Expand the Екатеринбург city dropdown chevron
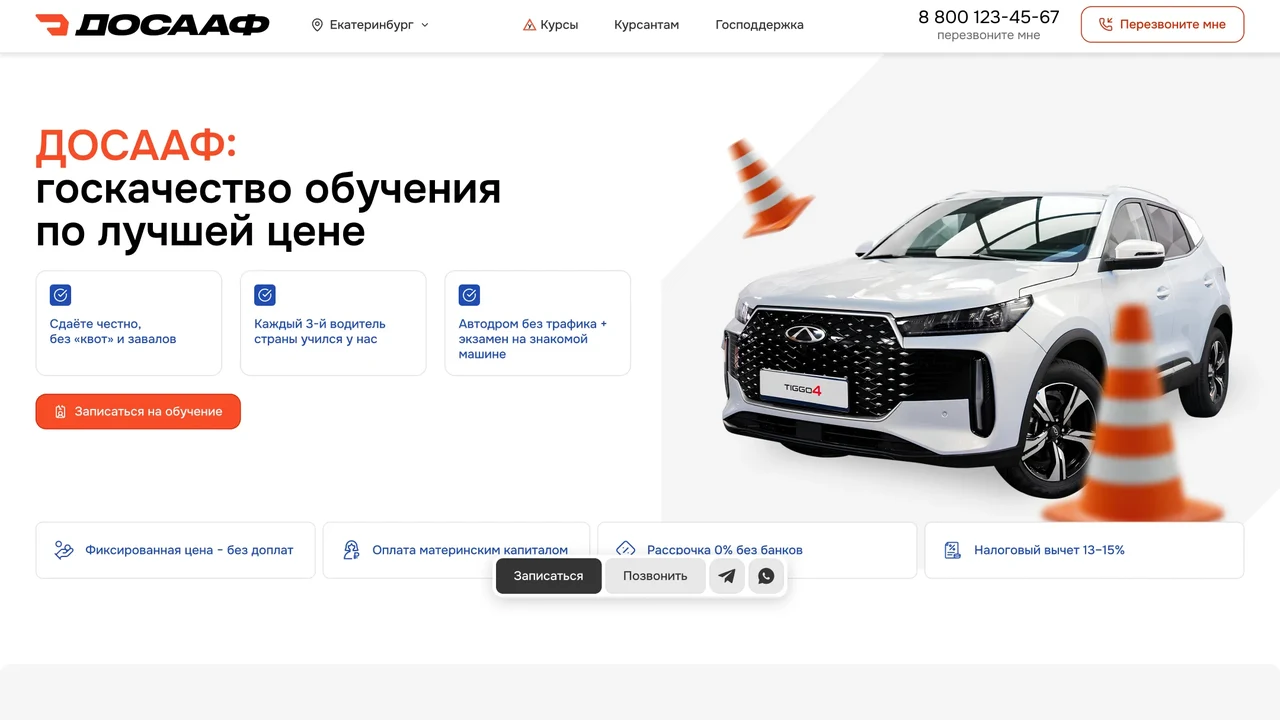1280x720 pixels. pos(425,25)
